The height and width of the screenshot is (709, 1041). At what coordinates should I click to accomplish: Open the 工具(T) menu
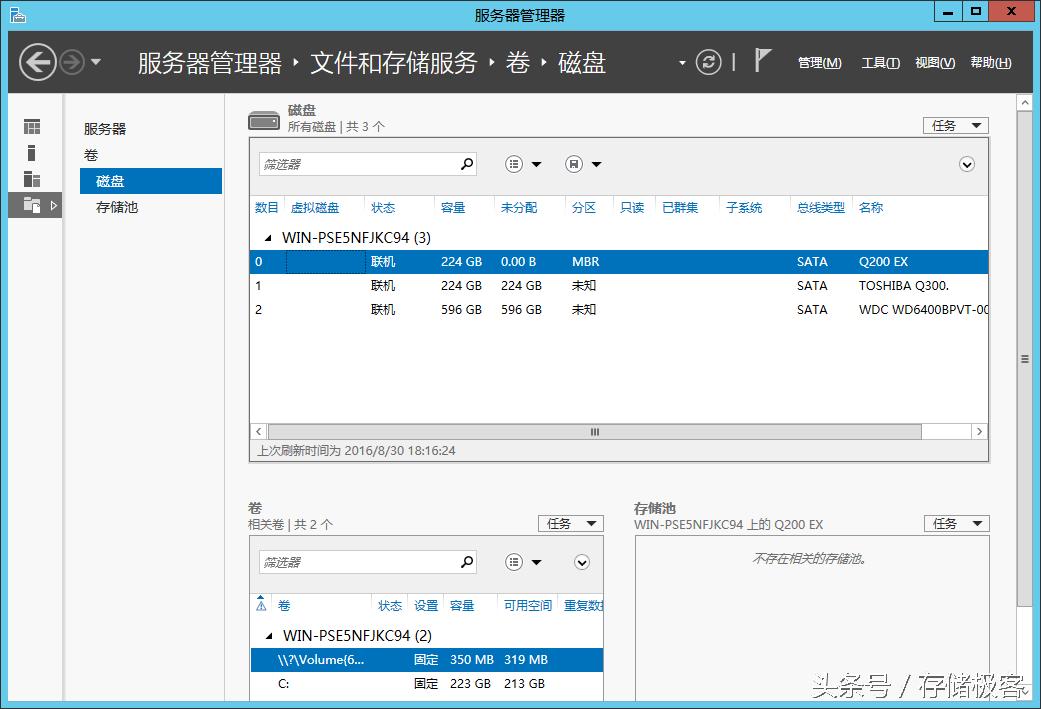point(879,62)
